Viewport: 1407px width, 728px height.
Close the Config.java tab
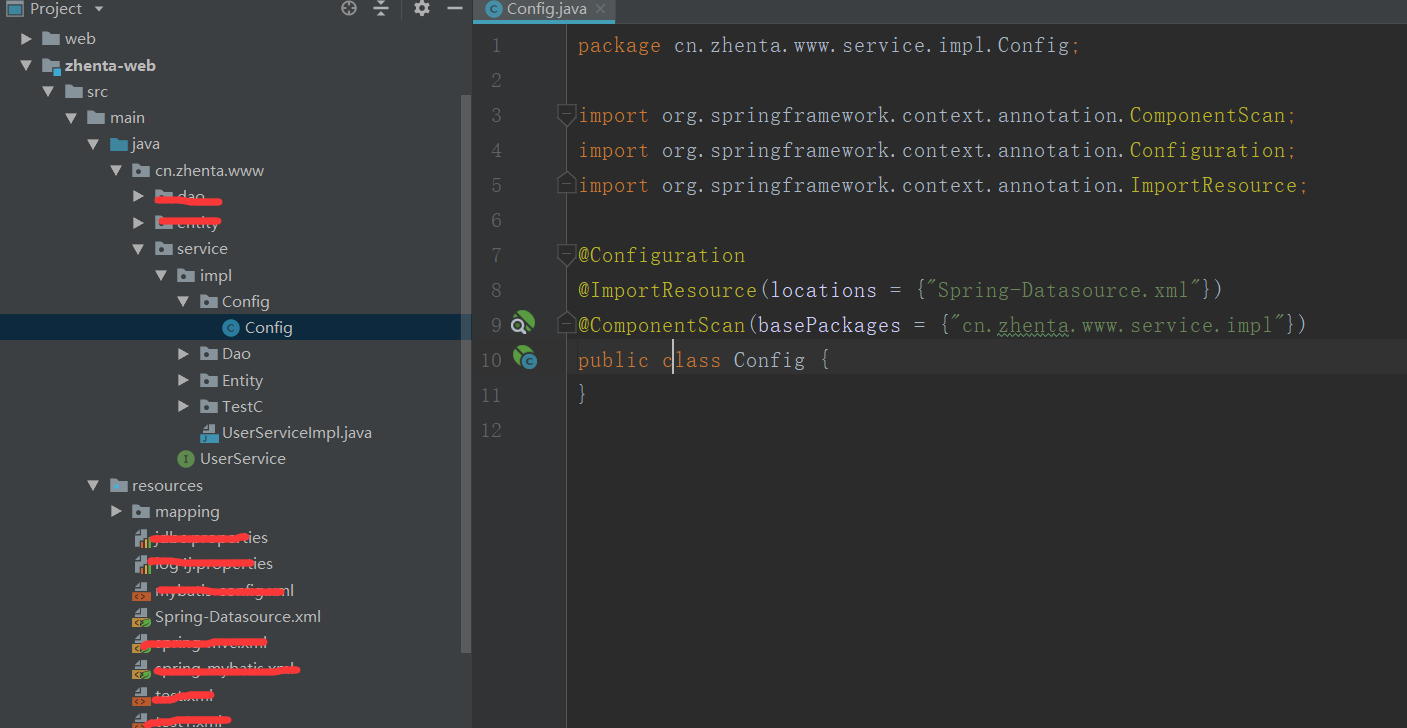pyautogui.click(x=600, y=9)
